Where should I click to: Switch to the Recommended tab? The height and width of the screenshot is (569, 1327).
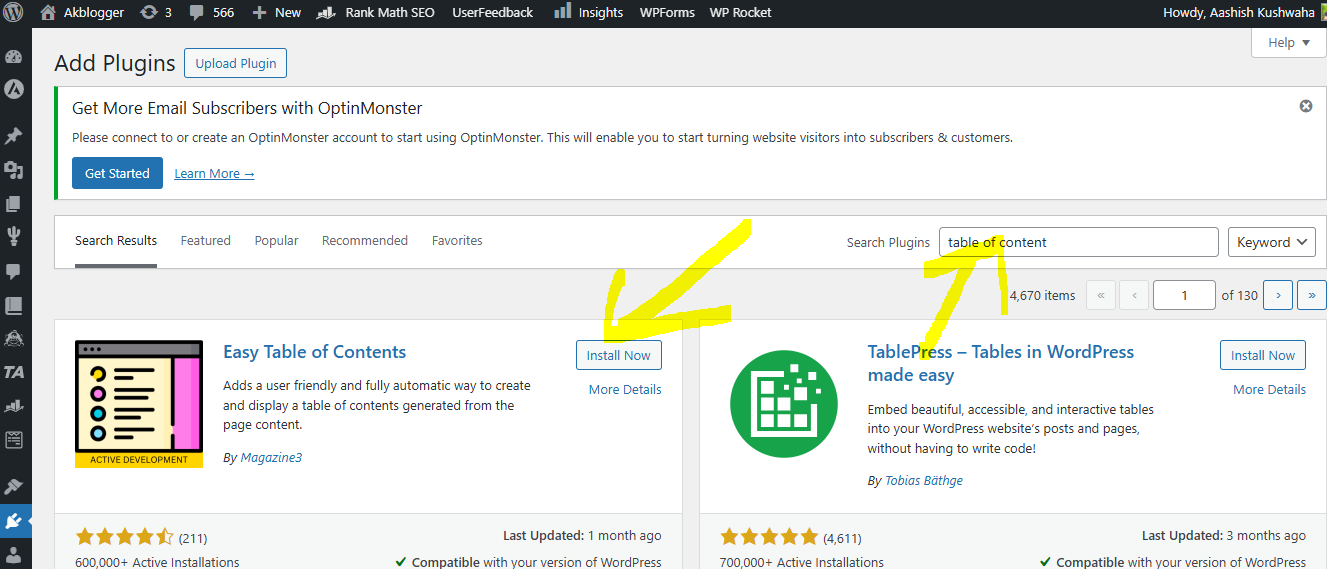point(365,241)
